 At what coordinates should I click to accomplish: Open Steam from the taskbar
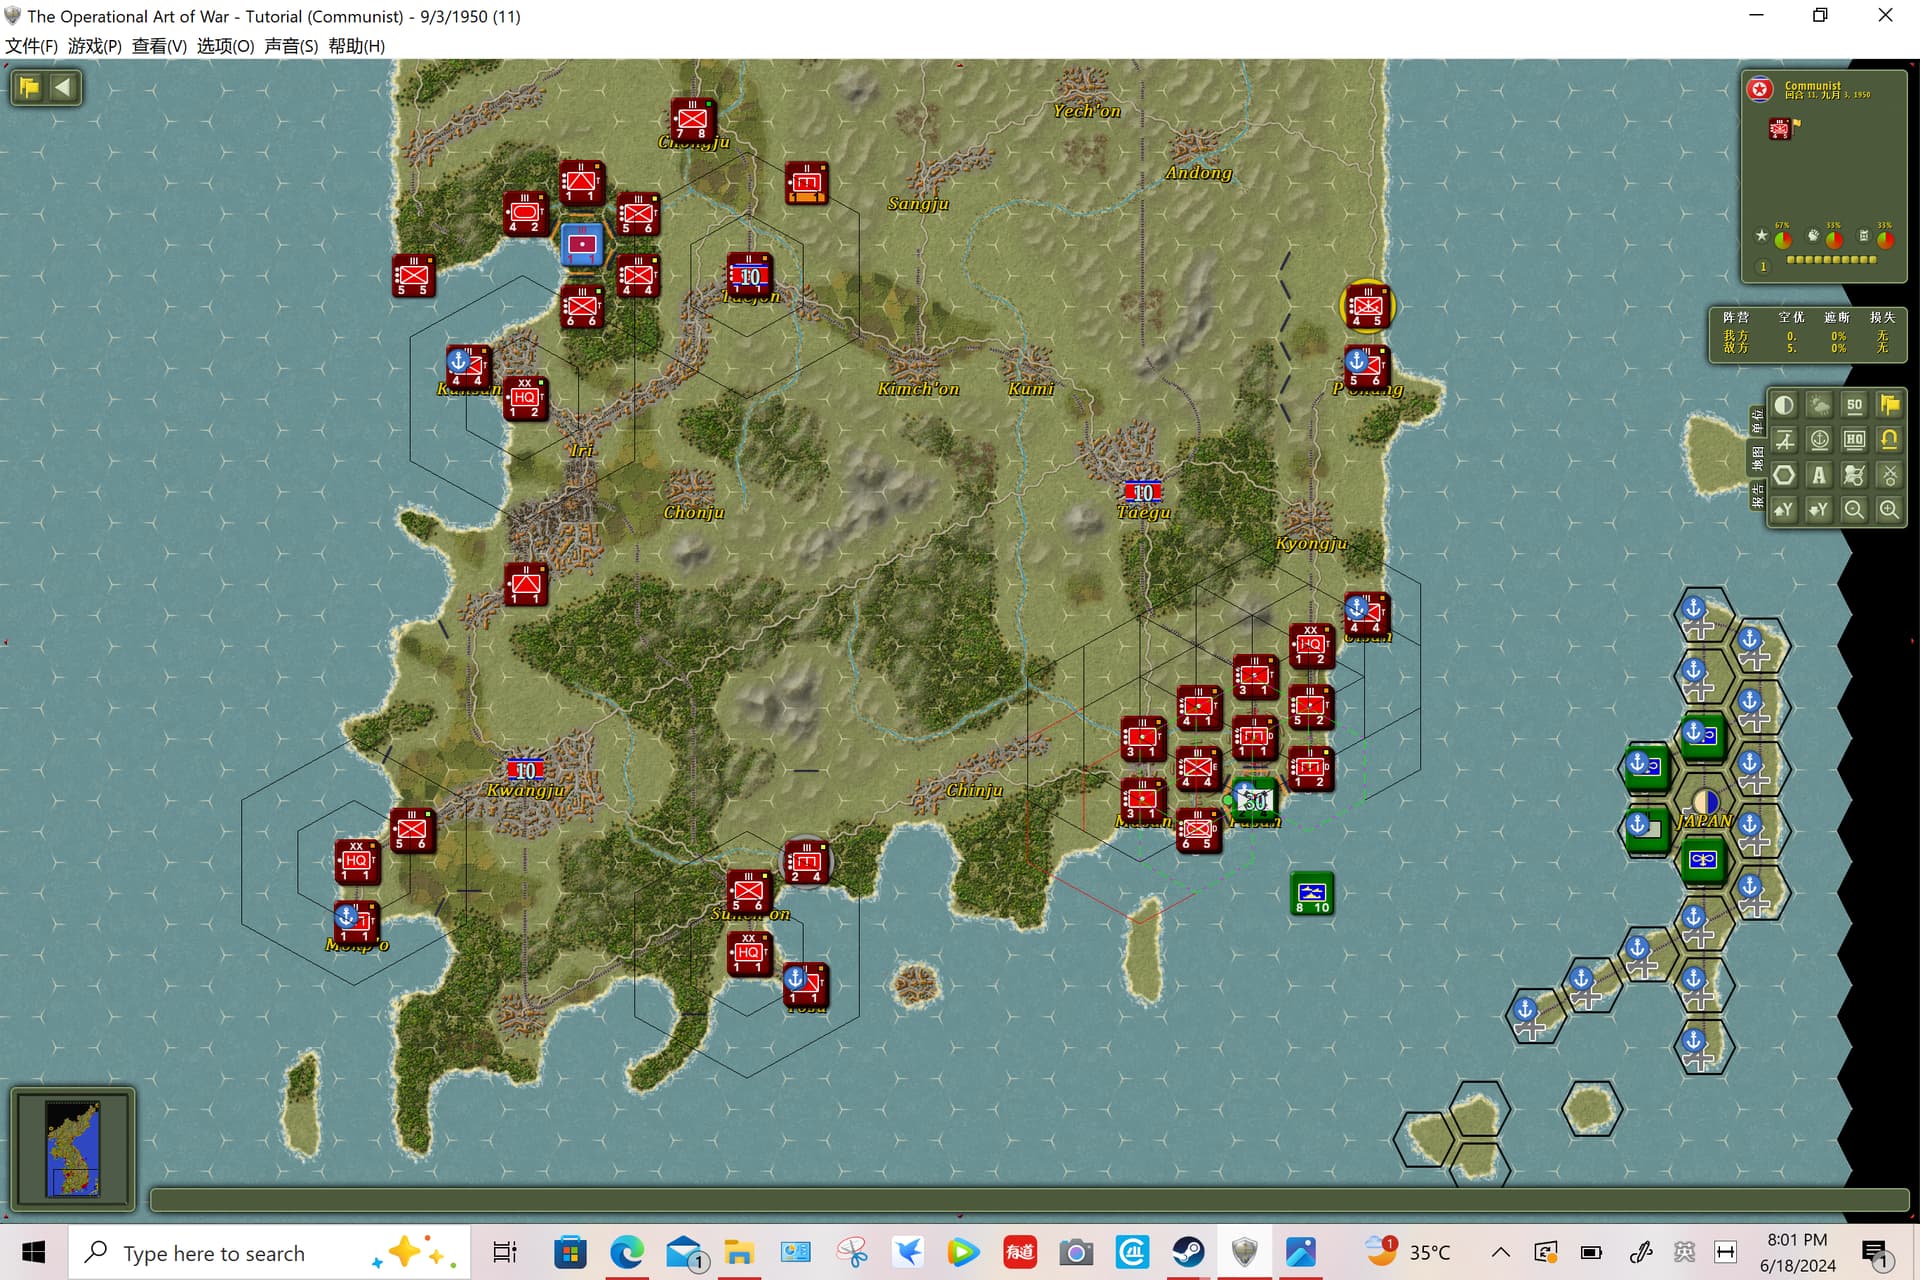pyautogui.click(x=1188, y=1252)
